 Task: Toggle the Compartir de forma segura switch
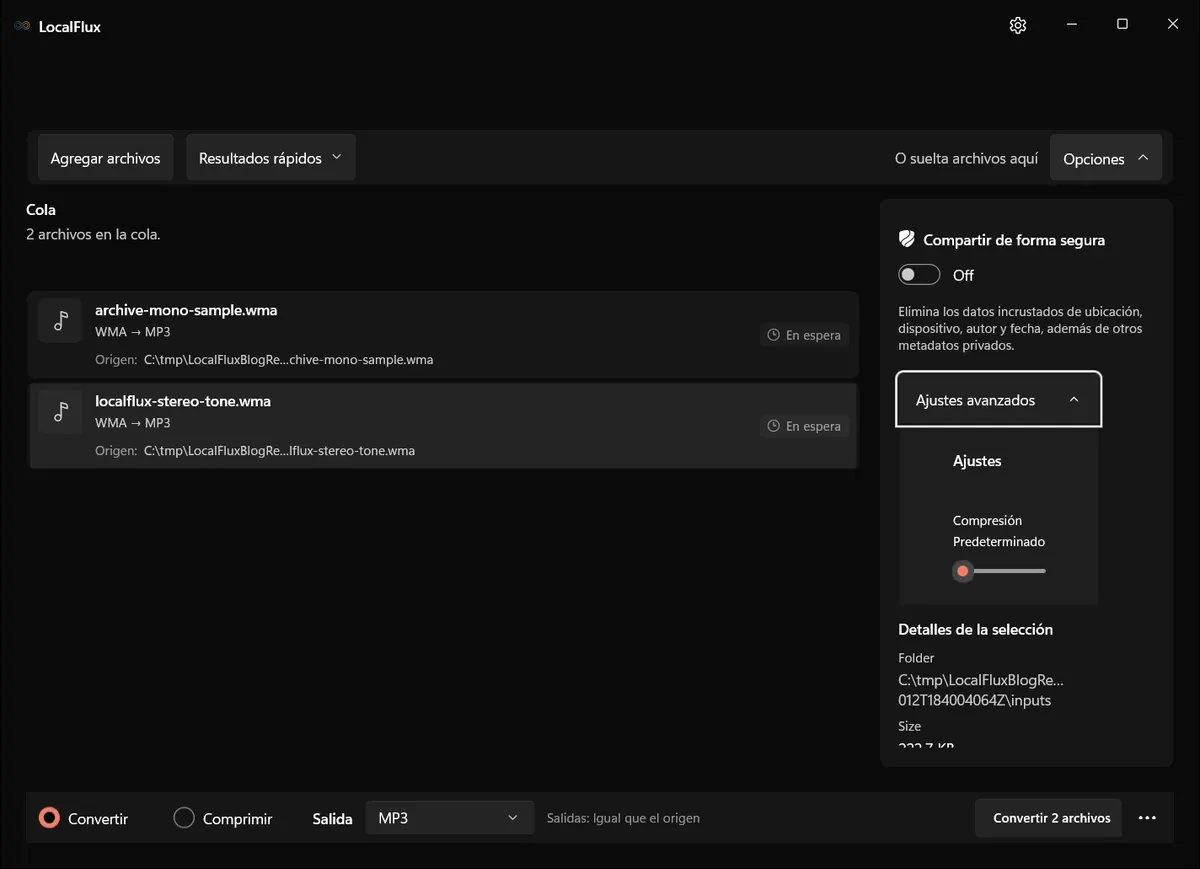point(919,275)
